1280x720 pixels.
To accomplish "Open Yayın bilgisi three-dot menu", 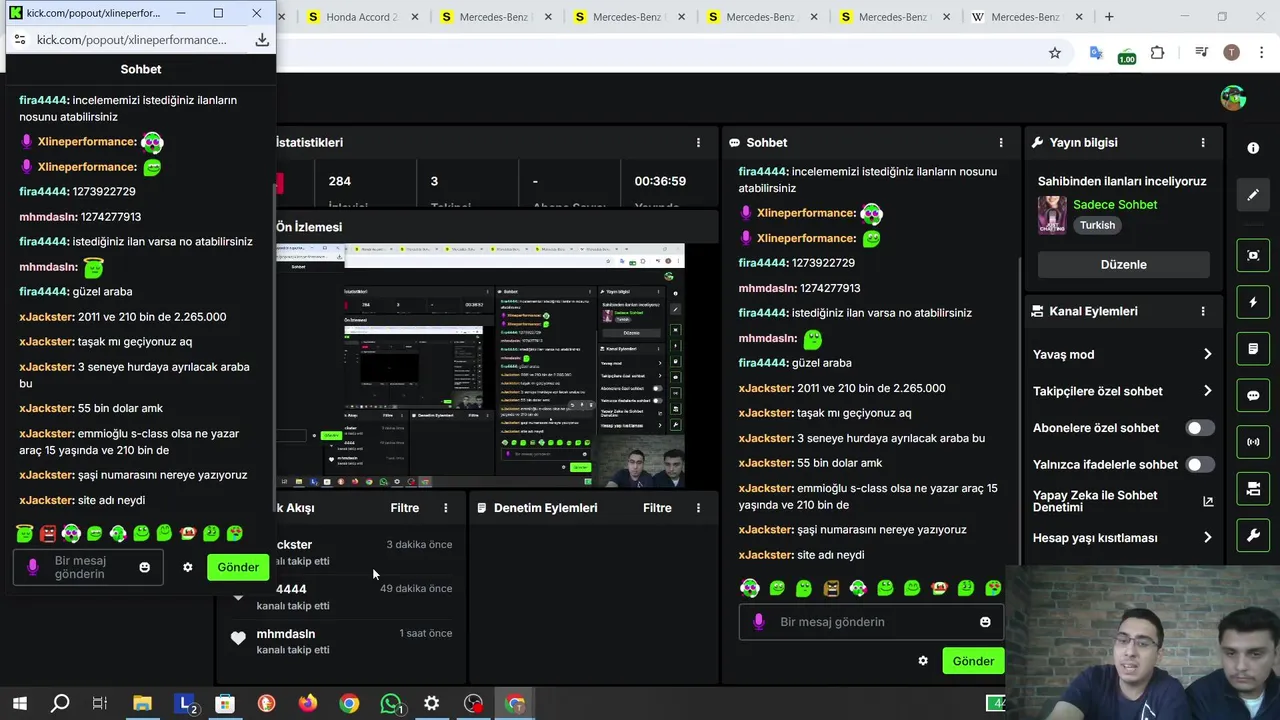I will (1203, 143).
